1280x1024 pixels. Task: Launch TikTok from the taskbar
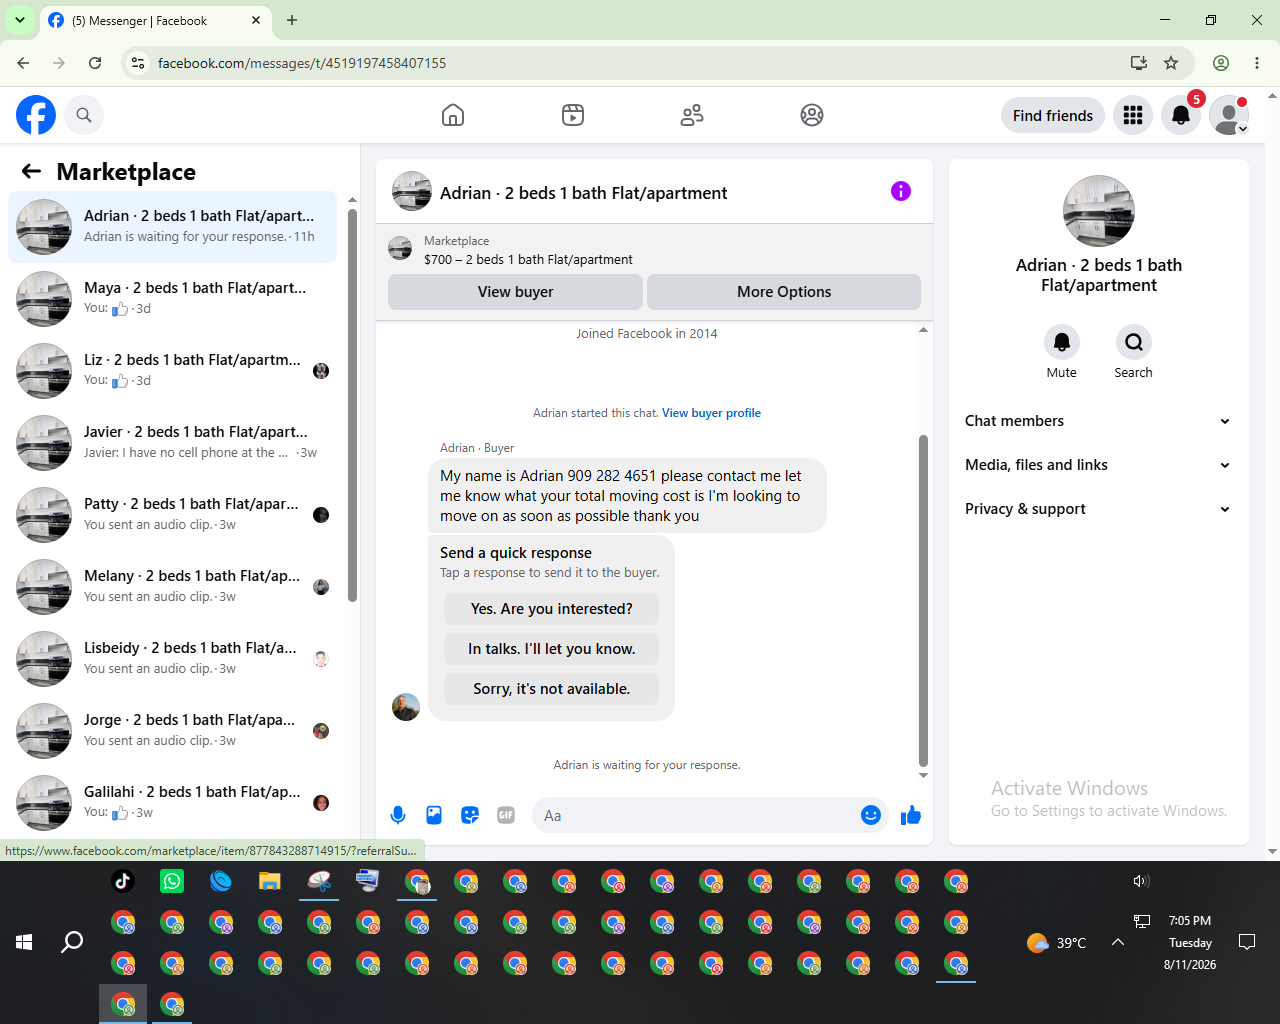click(123, 881)
